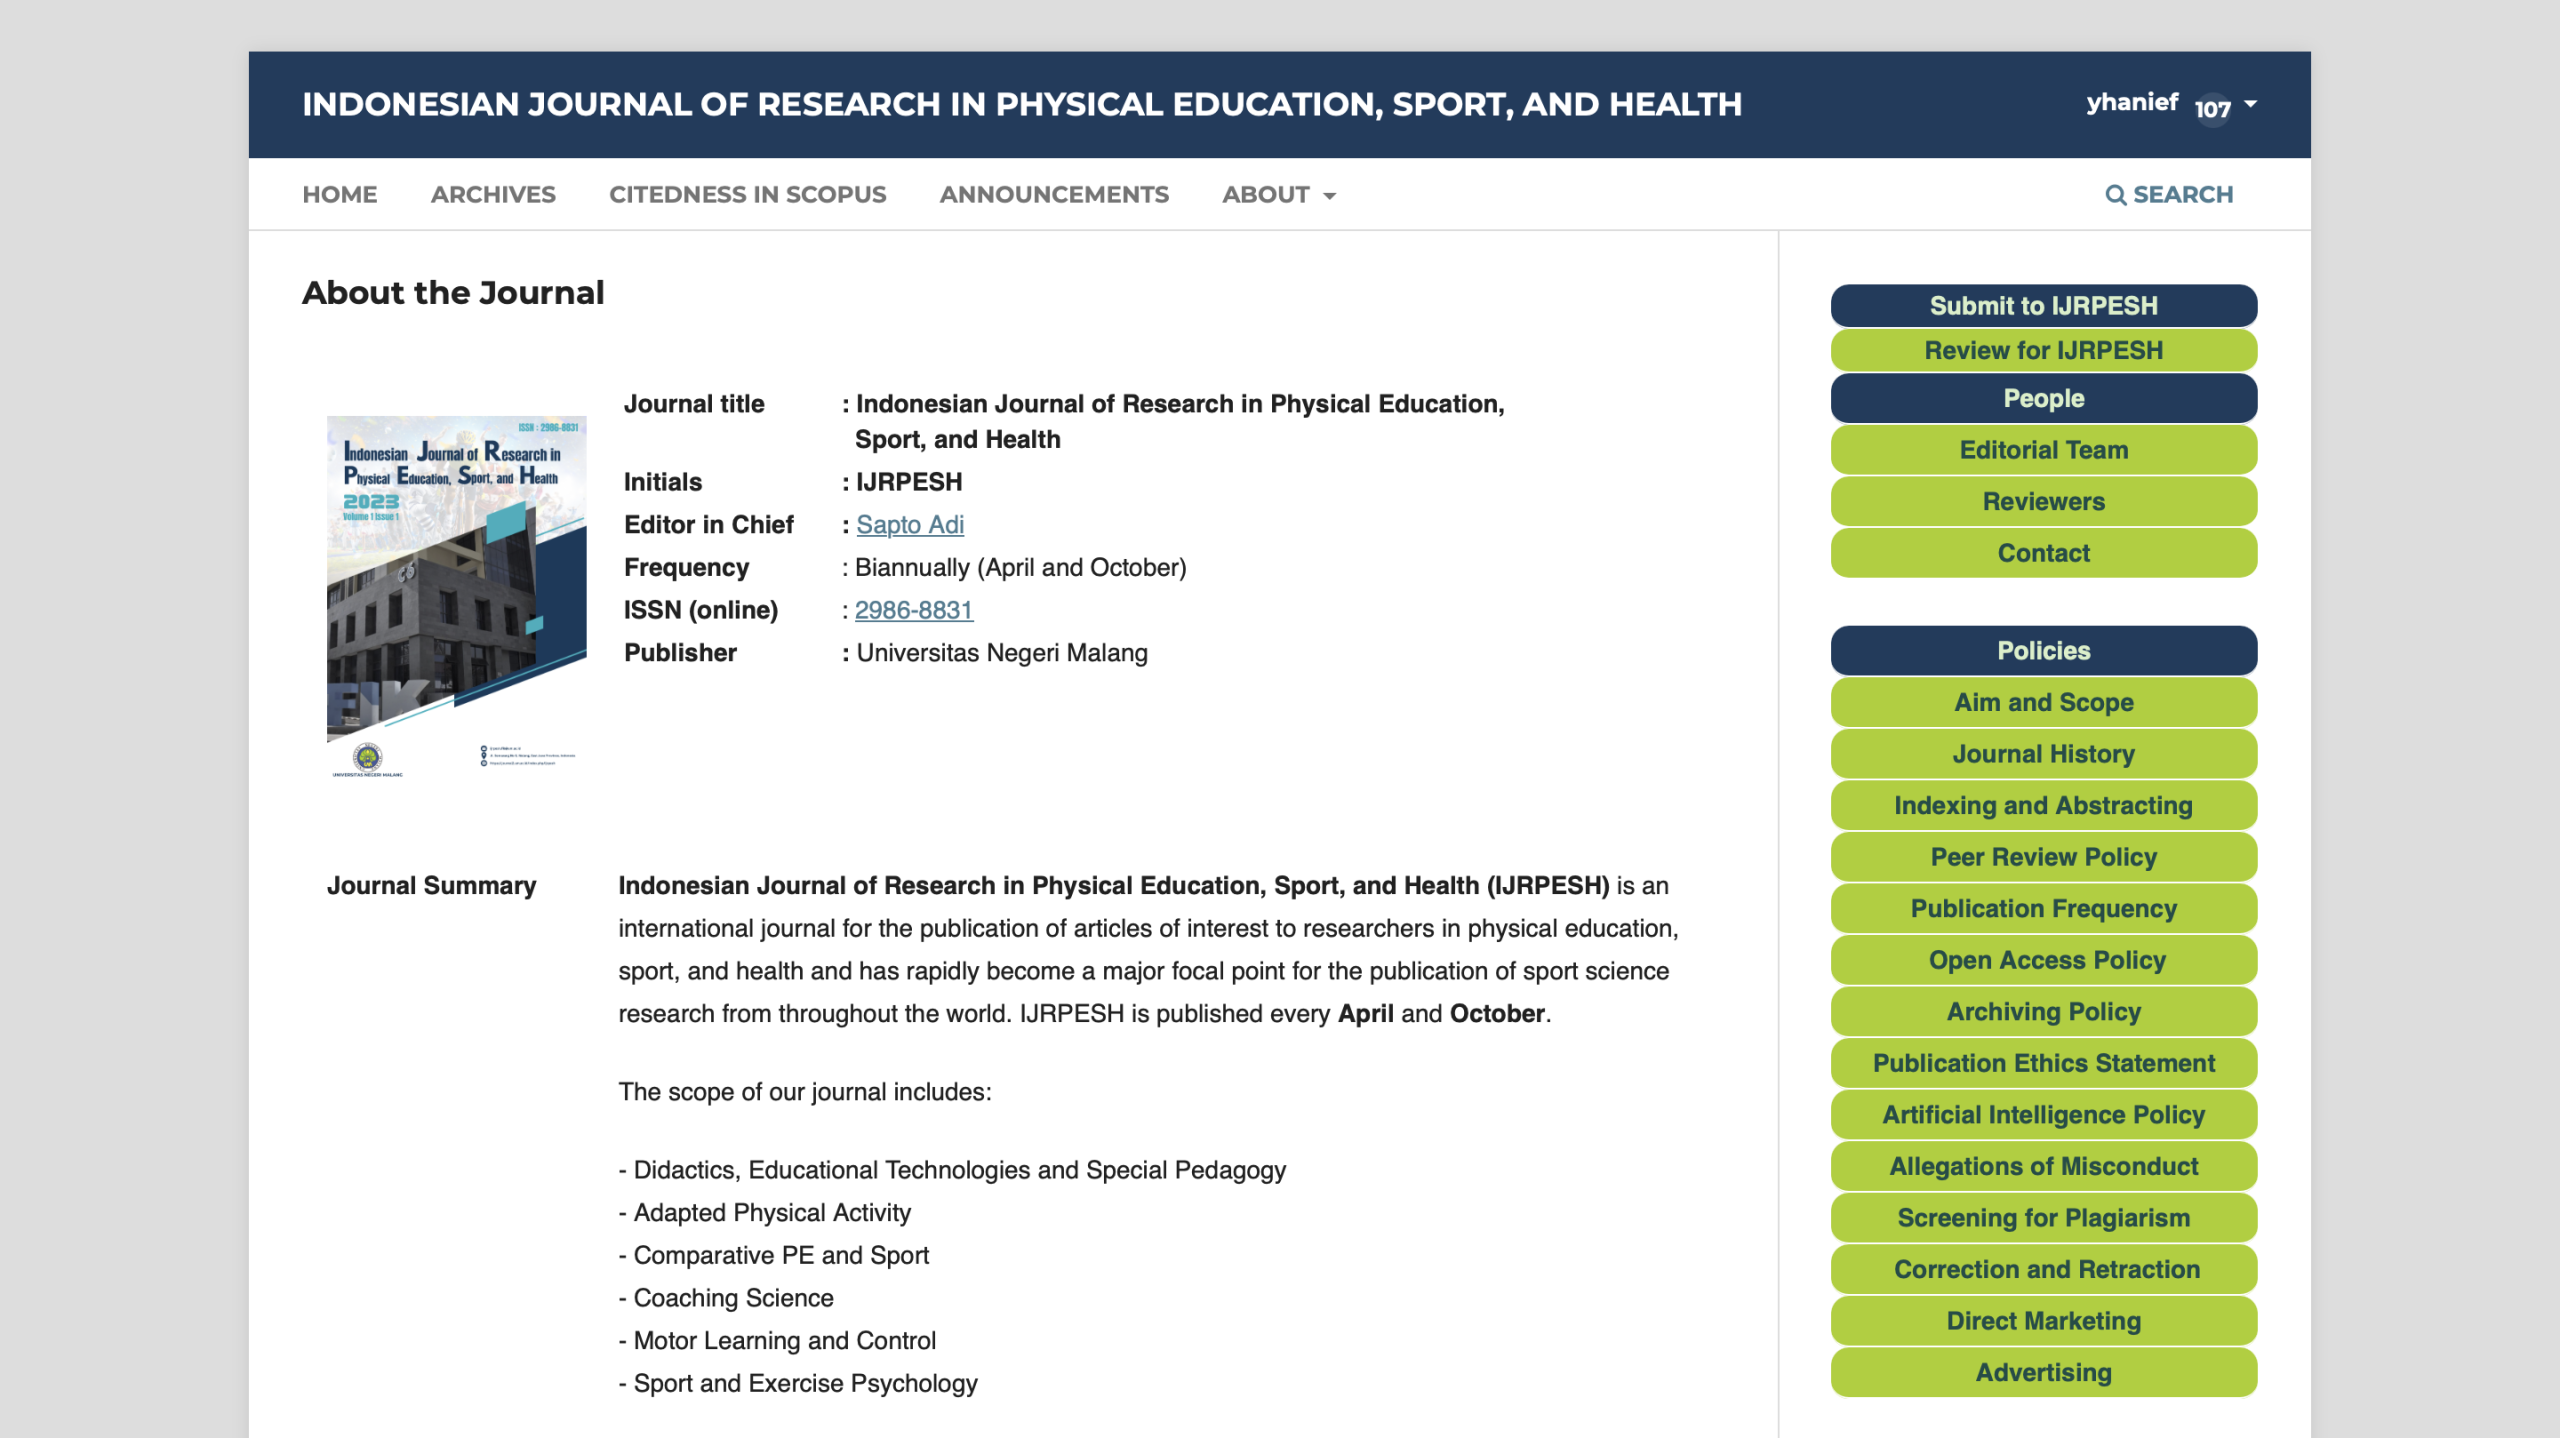
Task: Open Peer Review Policy page
Action: [2043, 857]
